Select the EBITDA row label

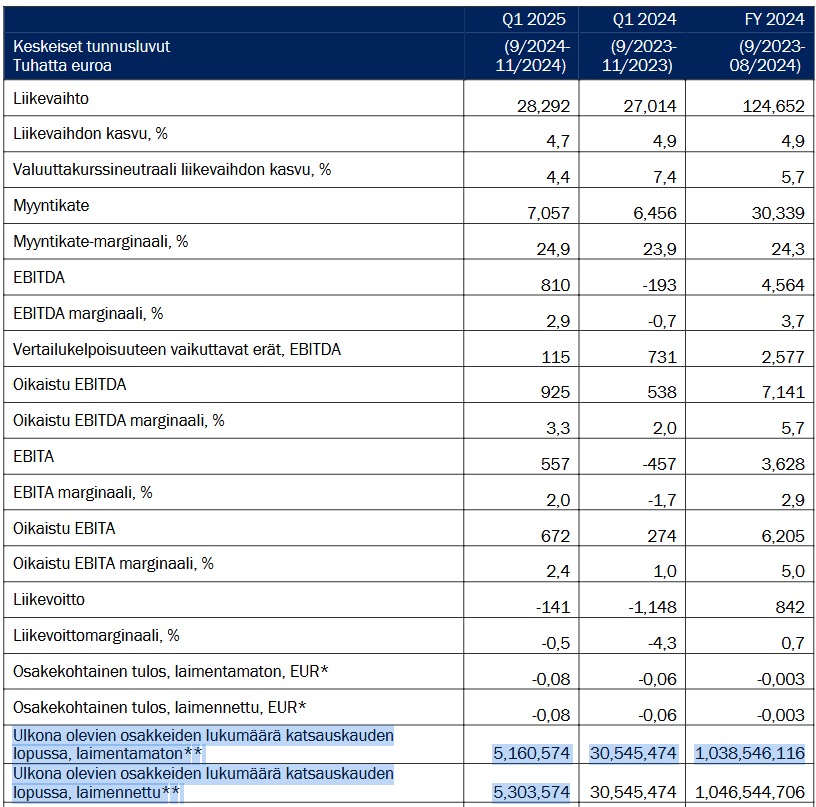(39, 277)
